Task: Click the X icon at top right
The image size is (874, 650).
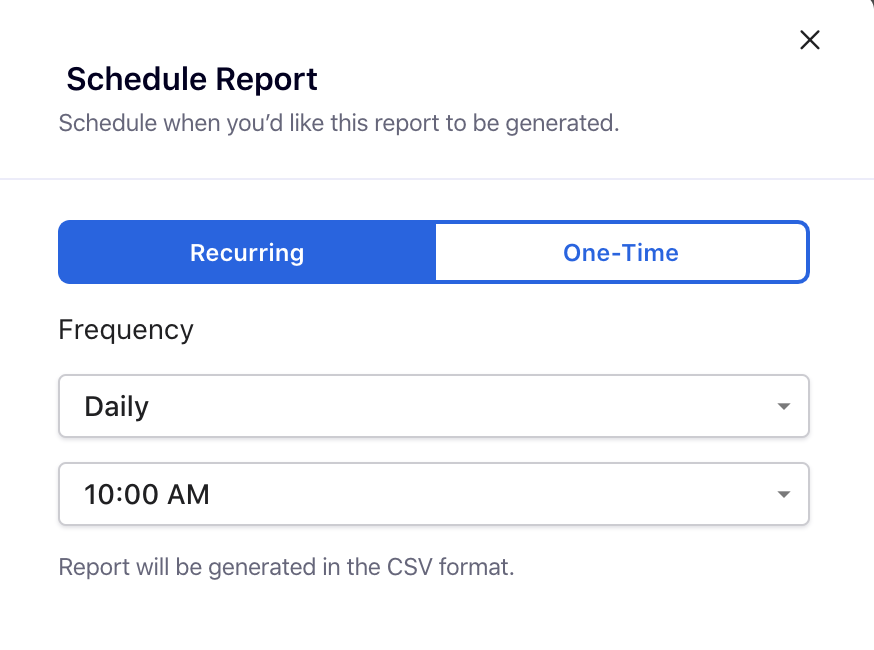Action: [810, 40]
